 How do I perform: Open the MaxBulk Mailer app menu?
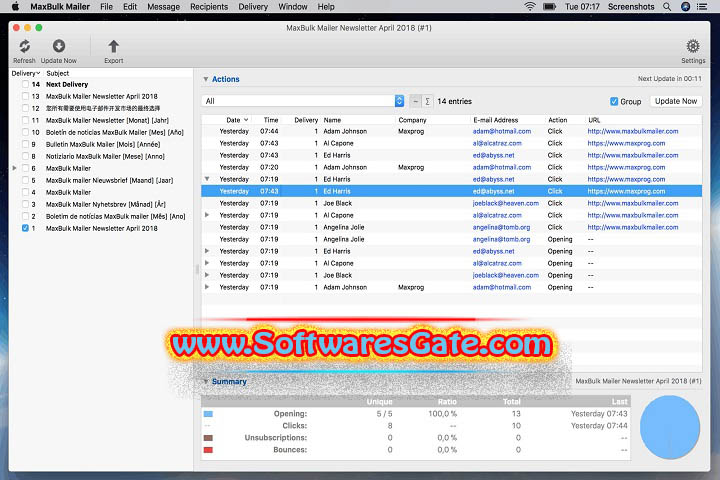[60, 6]
